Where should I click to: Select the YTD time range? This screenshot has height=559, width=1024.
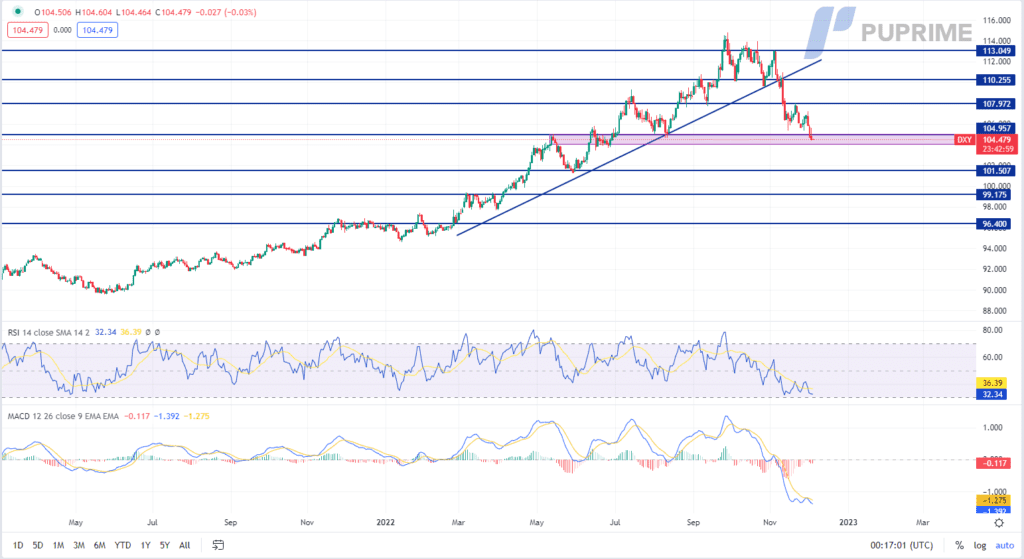pos(123,545)
